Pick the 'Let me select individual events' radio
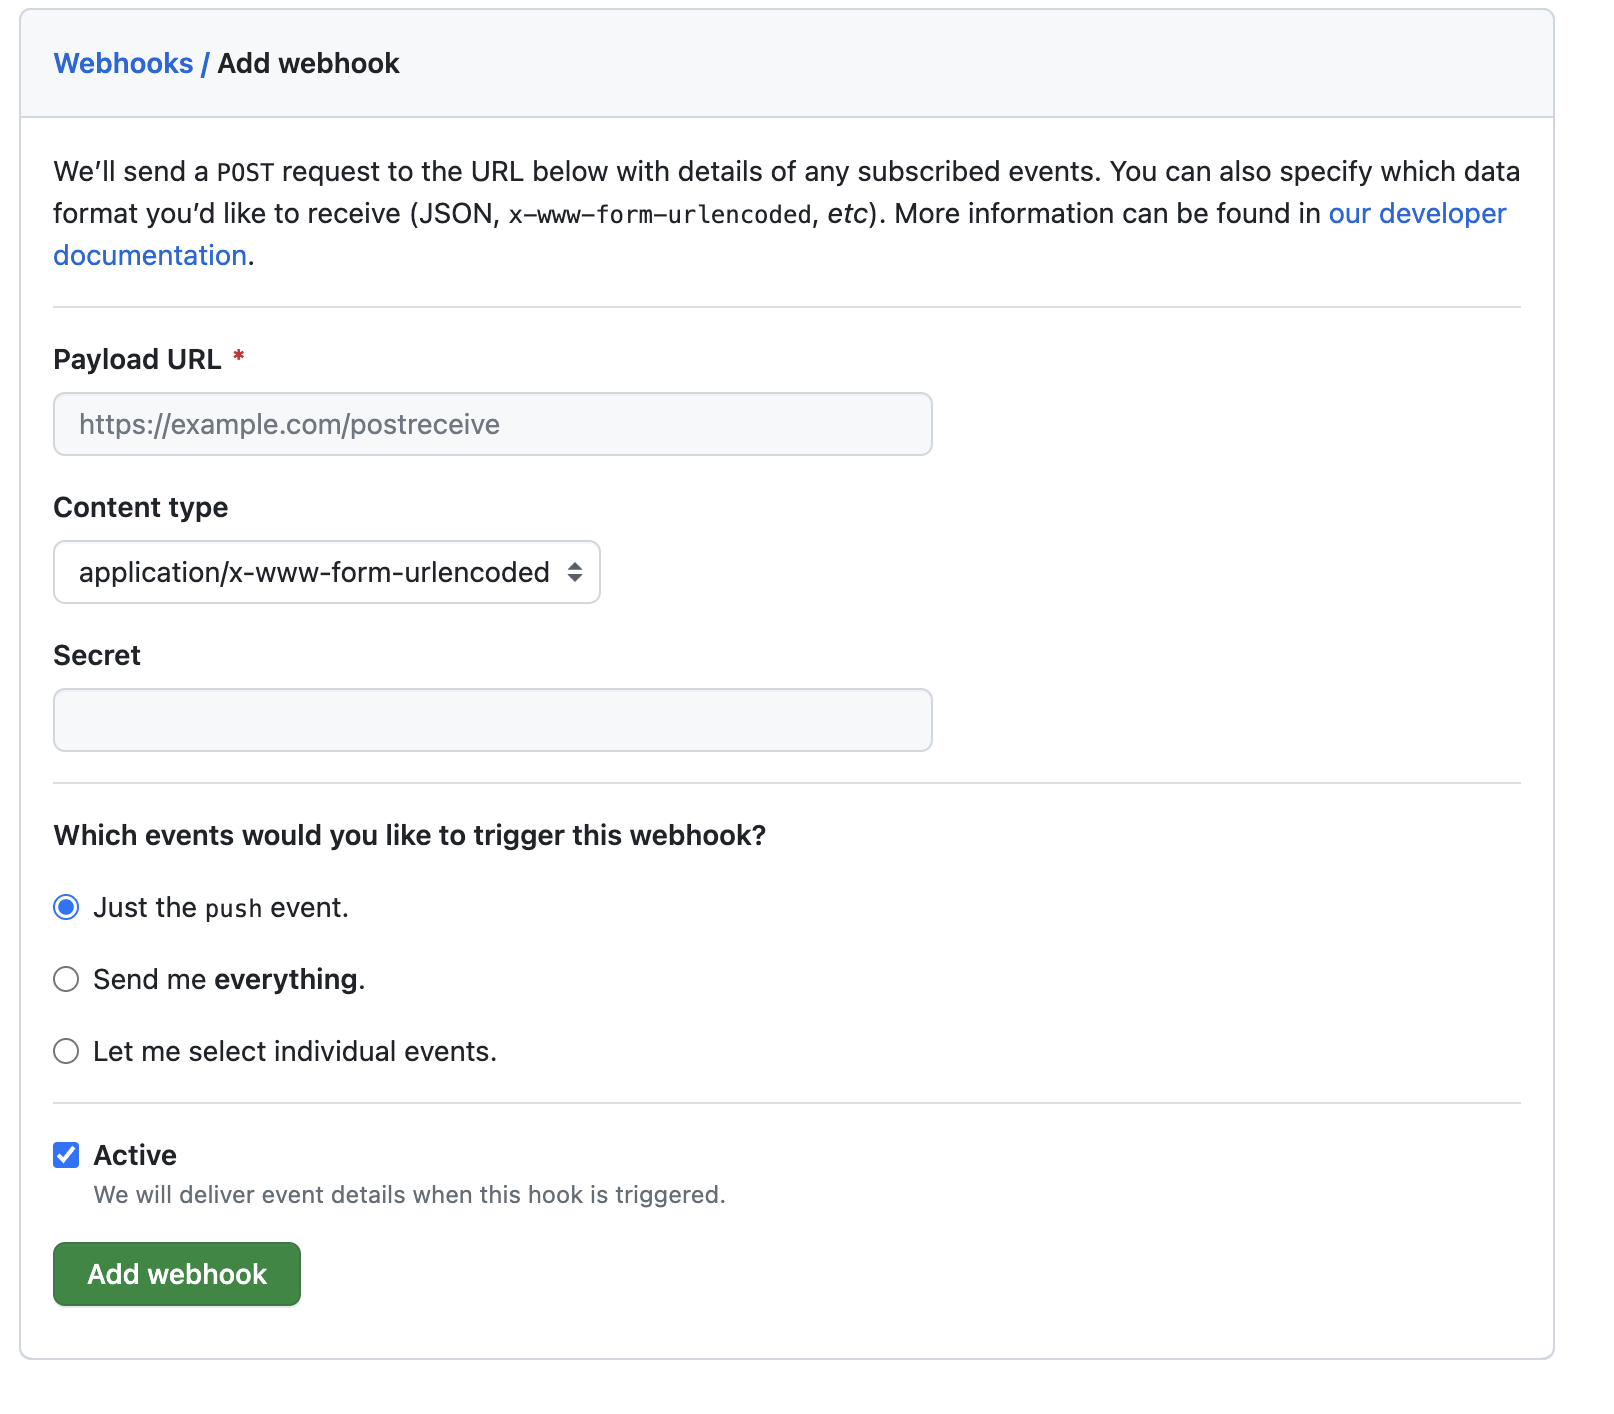Viewport: 1614px width, 1414px height. tap(66, 1051)
